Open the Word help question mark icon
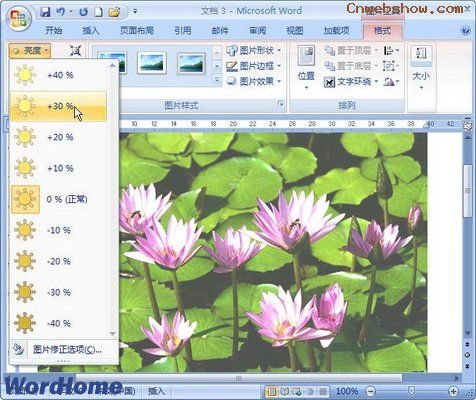This screenshot has width=476, height=400. click(465, 30)
